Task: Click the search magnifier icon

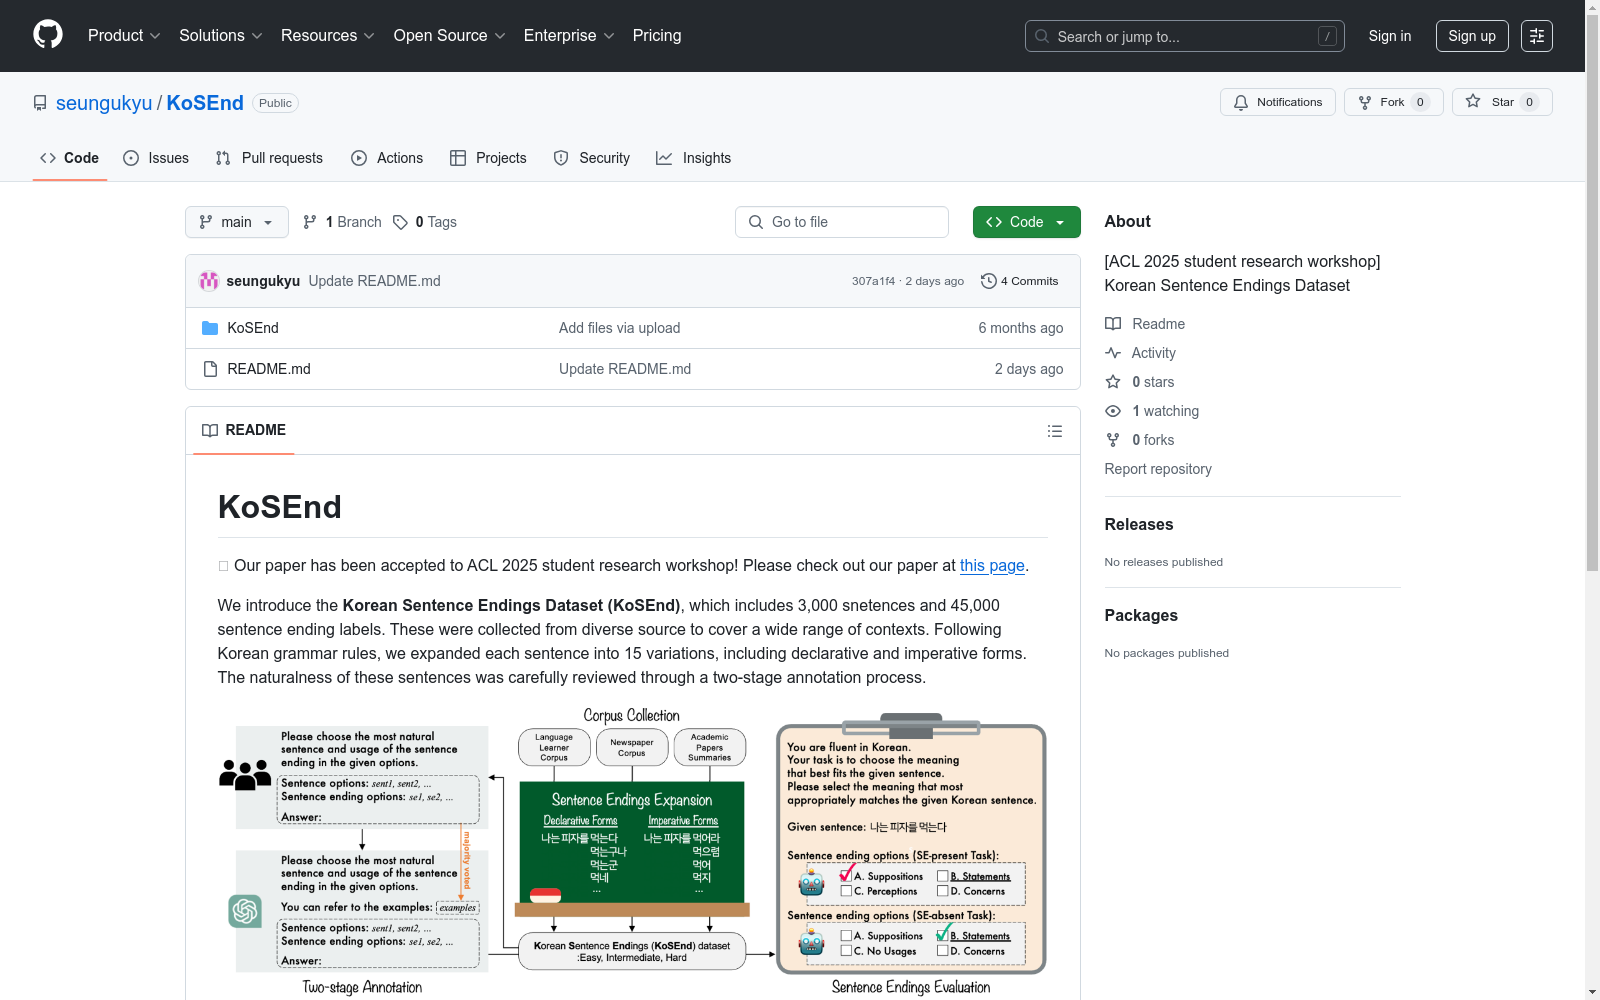Action: click(x=1042, y=36)
